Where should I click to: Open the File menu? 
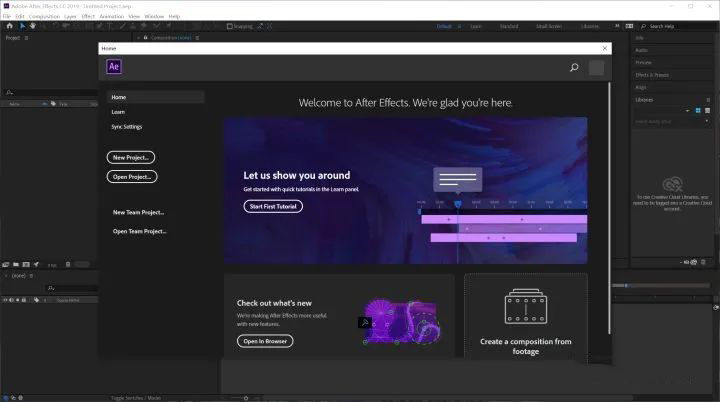7,16
